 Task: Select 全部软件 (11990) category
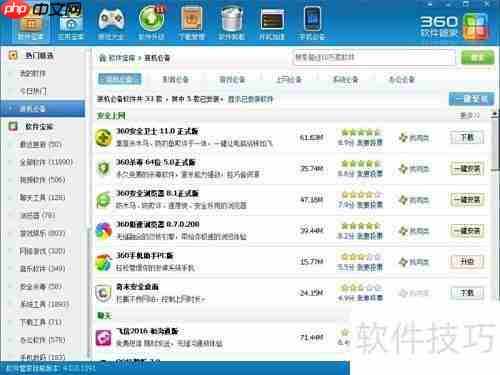(46, 162)
